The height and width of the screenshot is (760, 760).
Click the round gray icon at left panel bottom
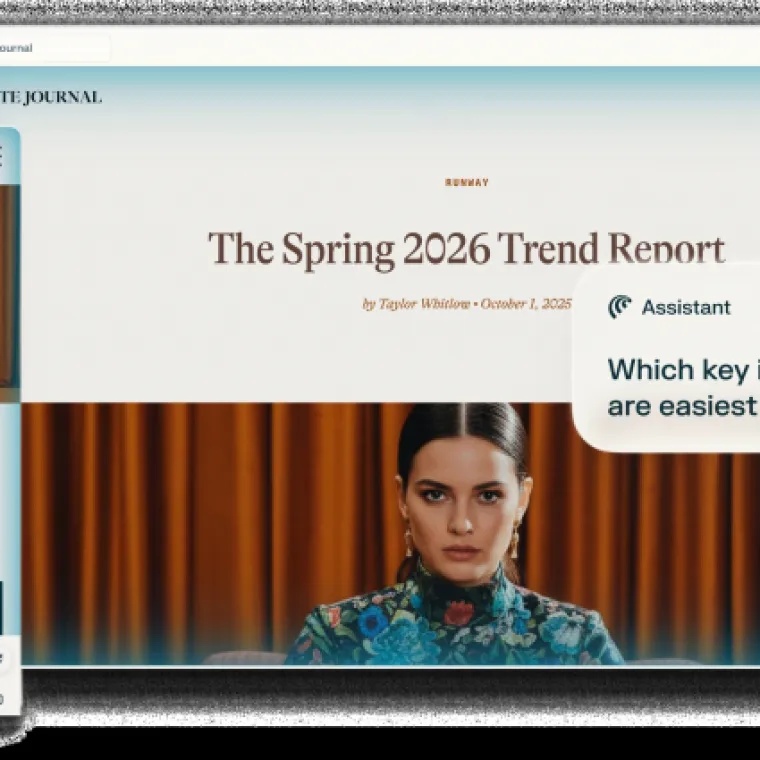tap(1, 698)
